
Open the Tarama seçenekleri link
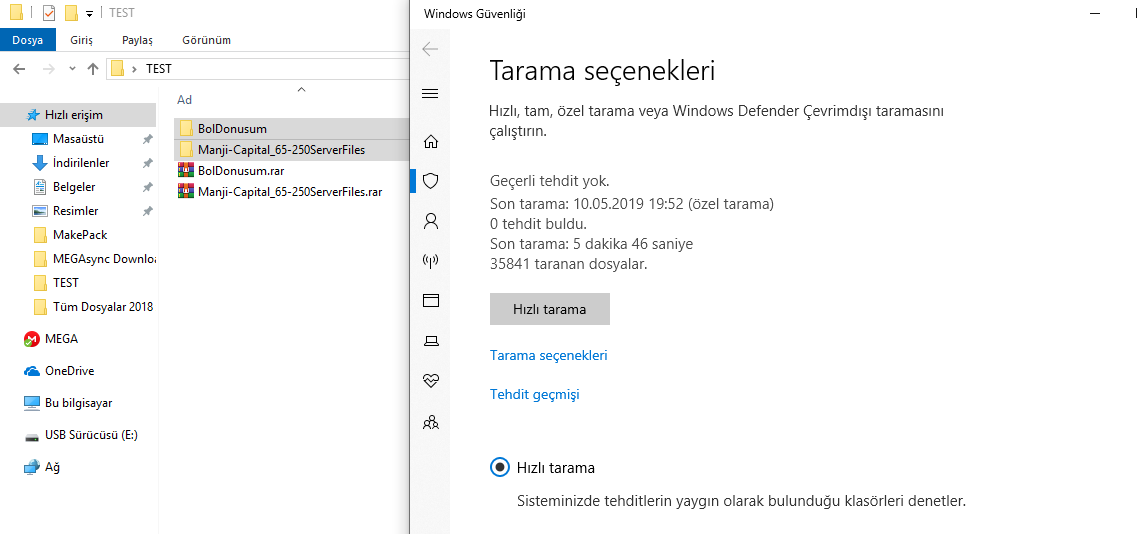click(x=549, y=356)
